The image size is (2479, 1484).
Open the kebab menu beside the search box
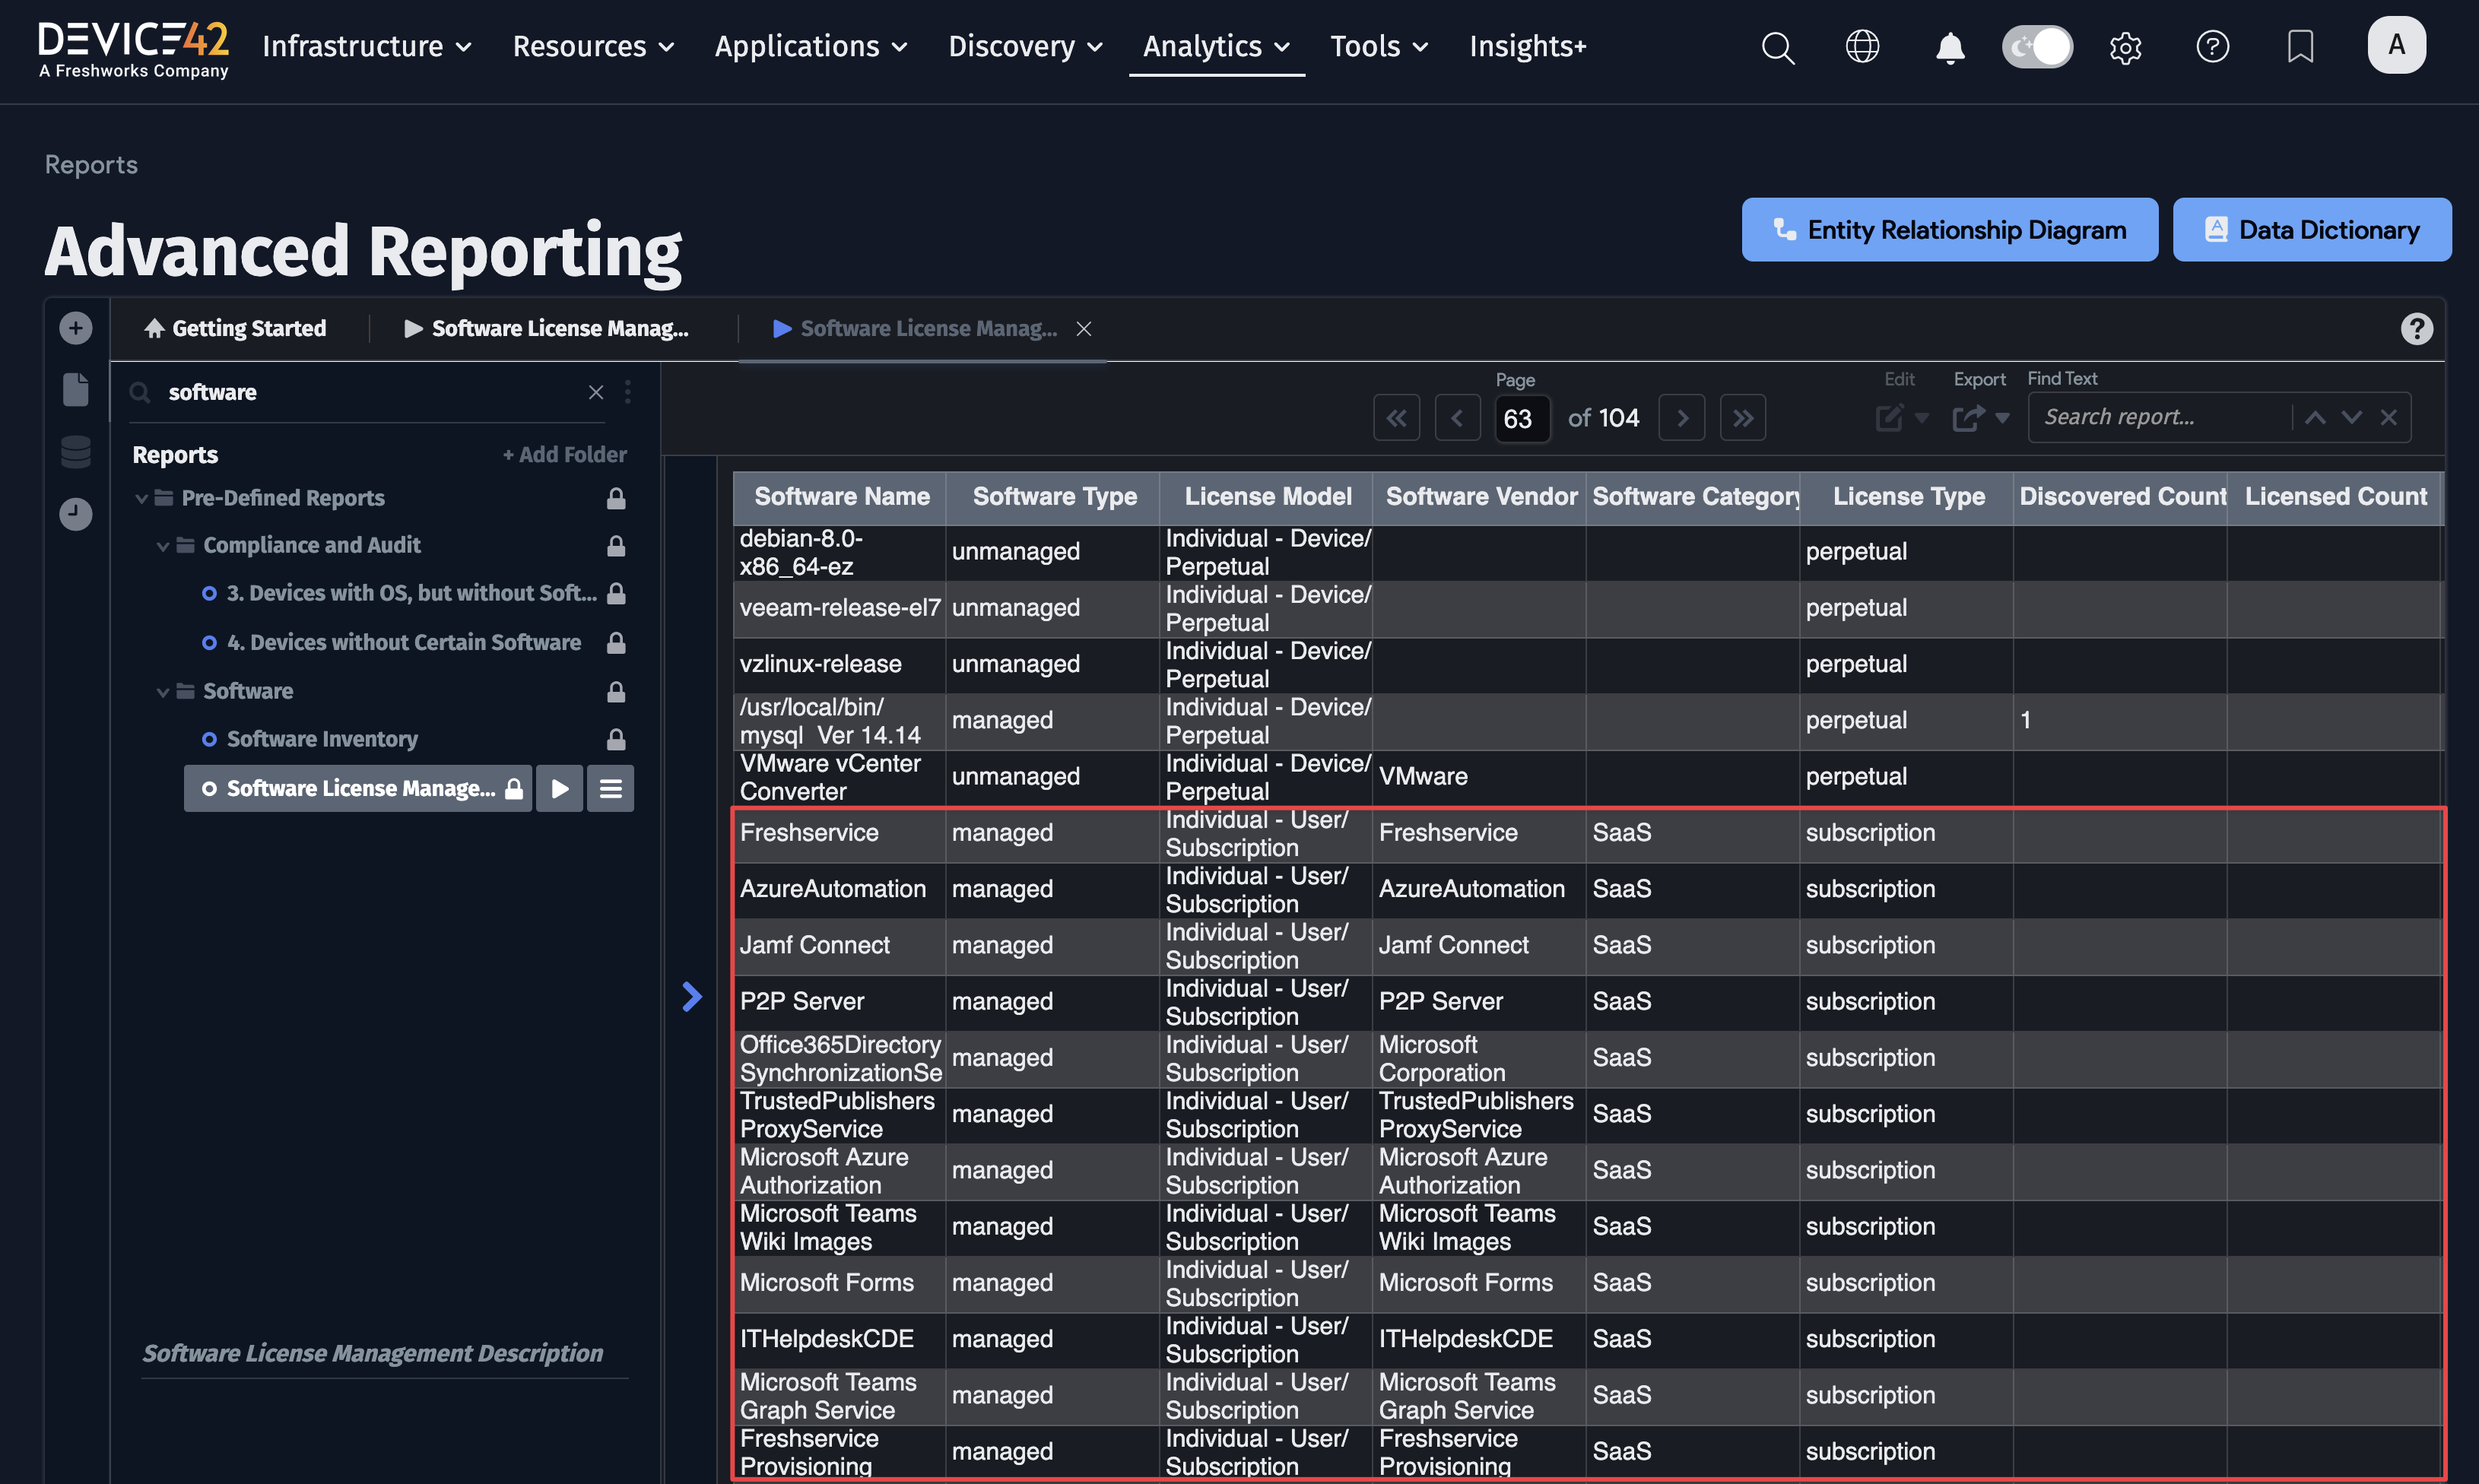(628, 393)
